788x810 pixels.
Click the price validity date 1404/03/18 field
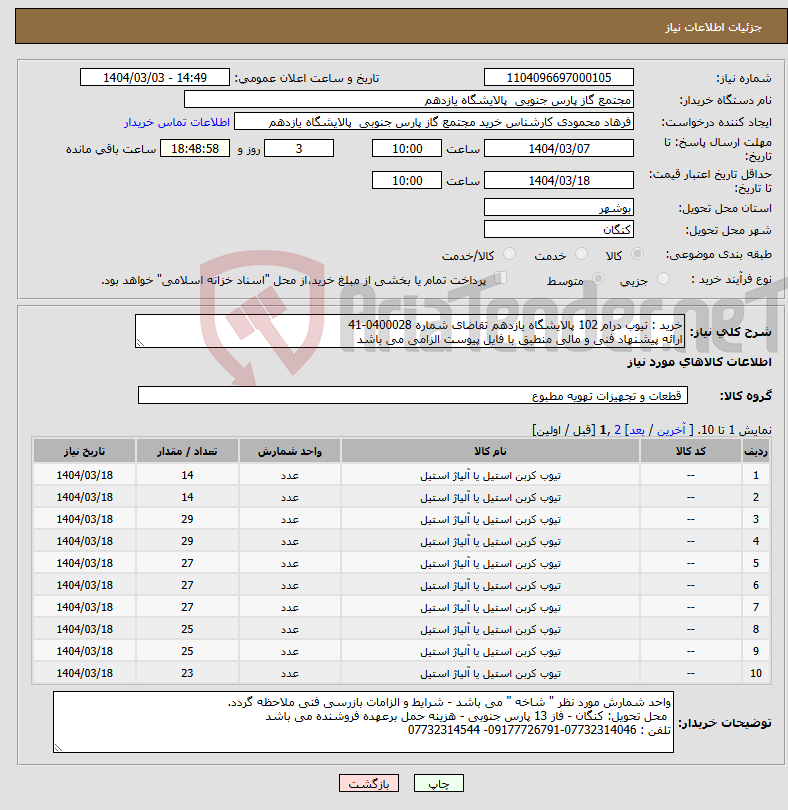(559, 180)
